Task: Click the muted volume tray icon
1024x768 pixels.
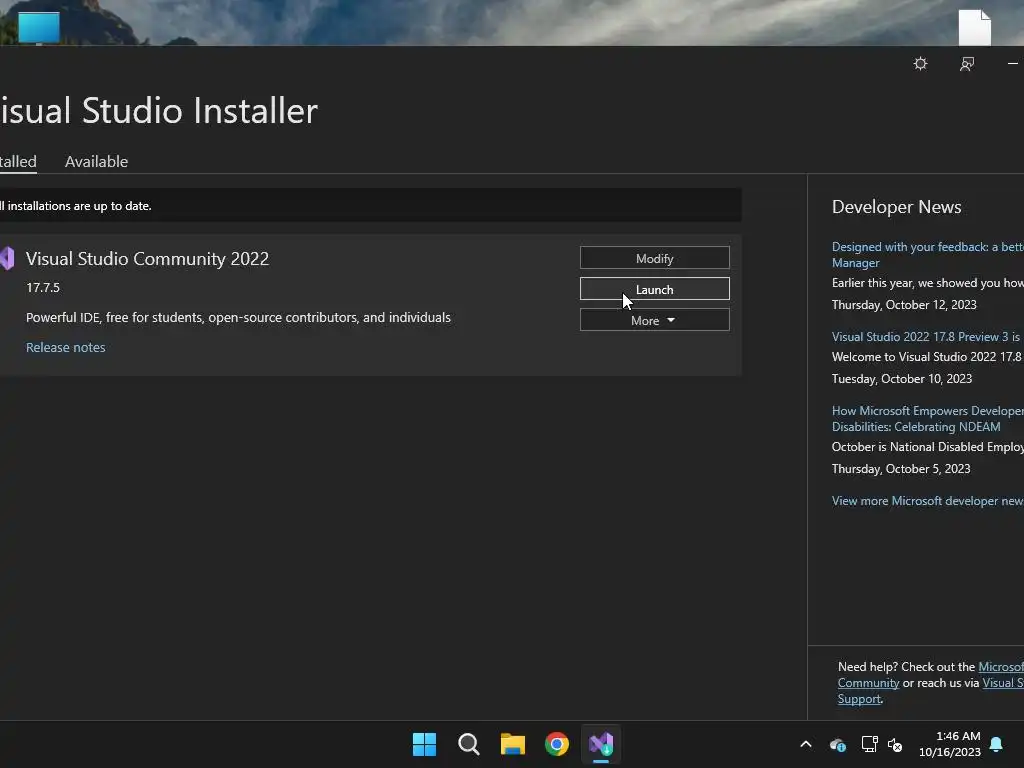Action: pos(895,744)
